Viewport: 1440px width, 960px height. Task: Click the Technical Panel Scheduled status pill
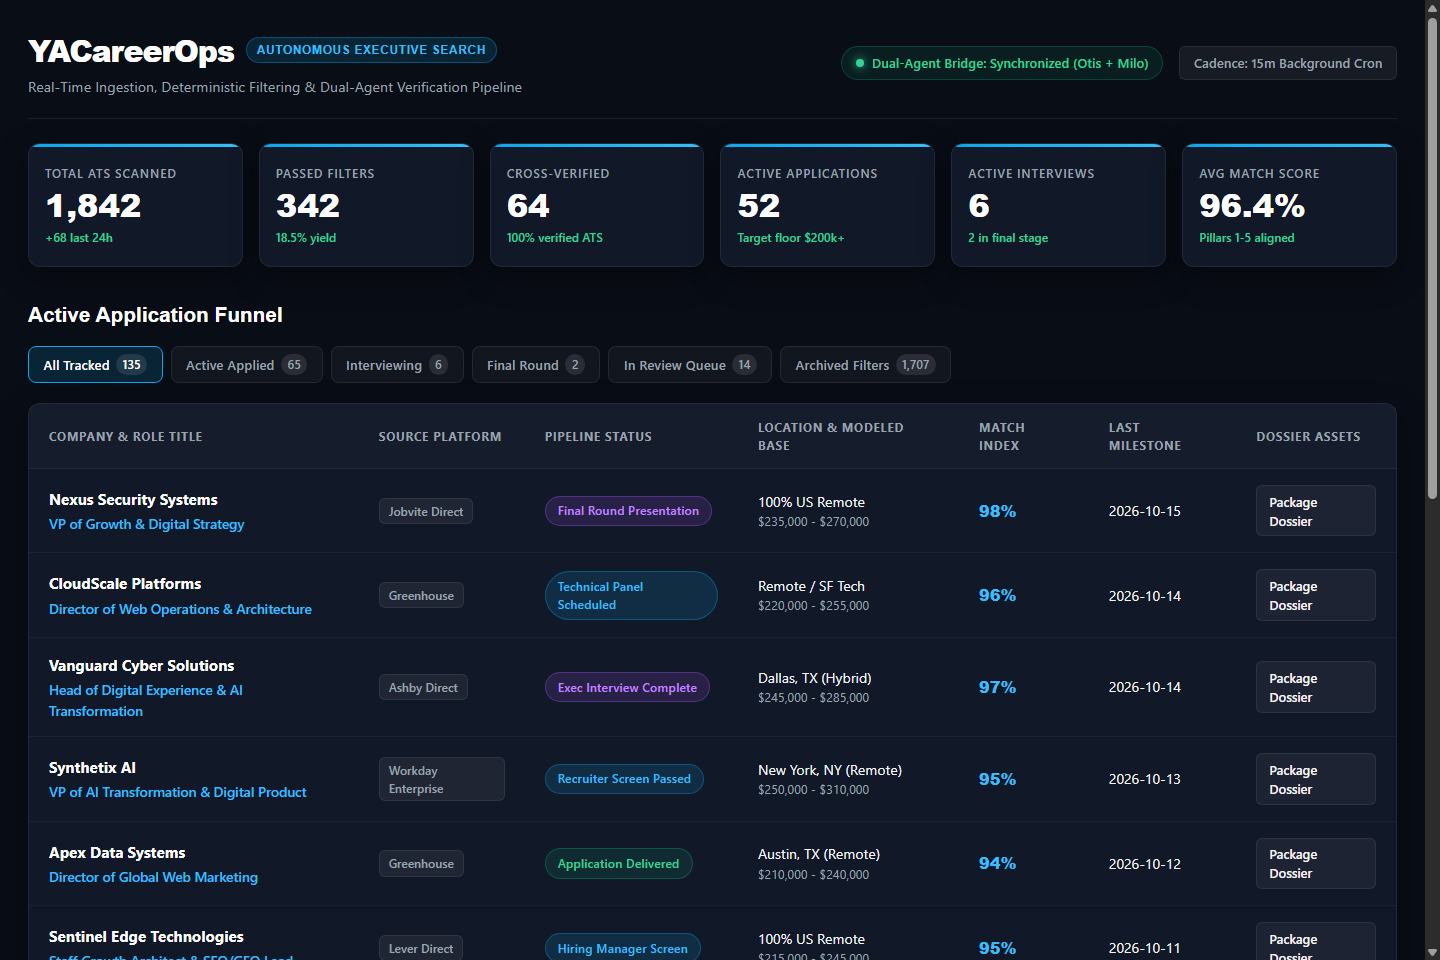pos(631,595)
